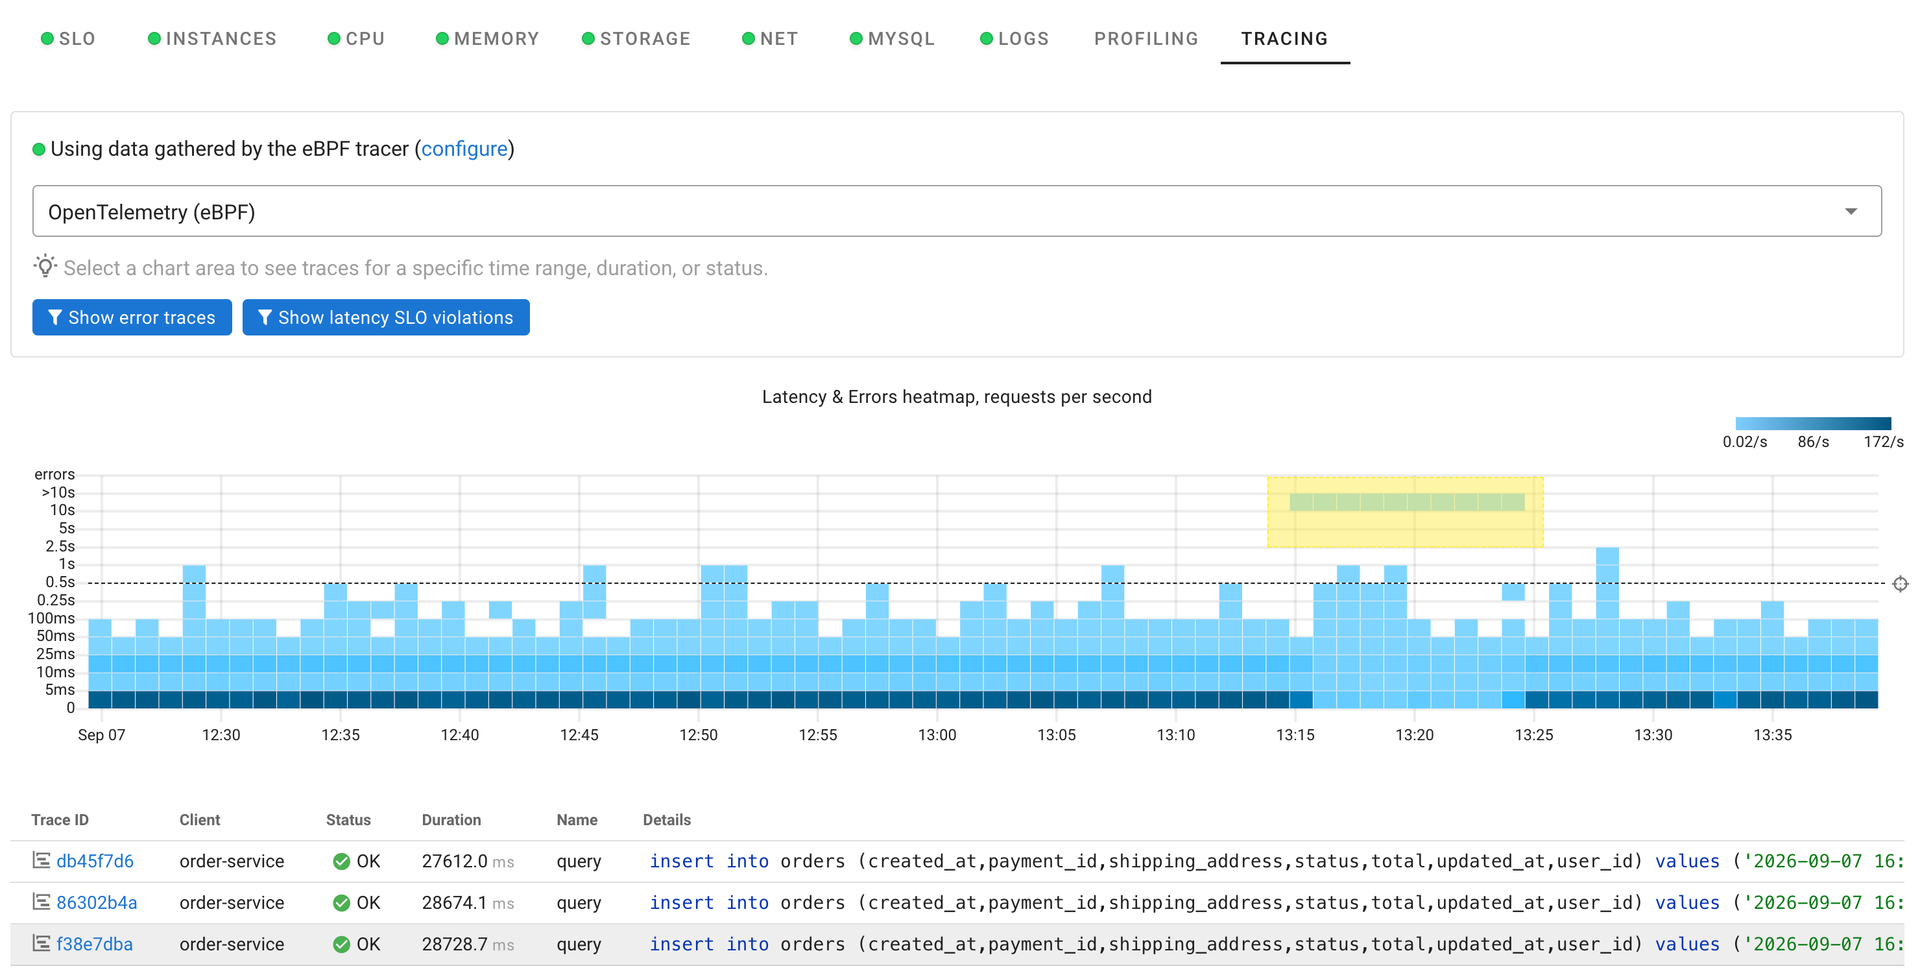Click duration value 27612.0 ms
1920x968 pixels.
tap(468, 861)
